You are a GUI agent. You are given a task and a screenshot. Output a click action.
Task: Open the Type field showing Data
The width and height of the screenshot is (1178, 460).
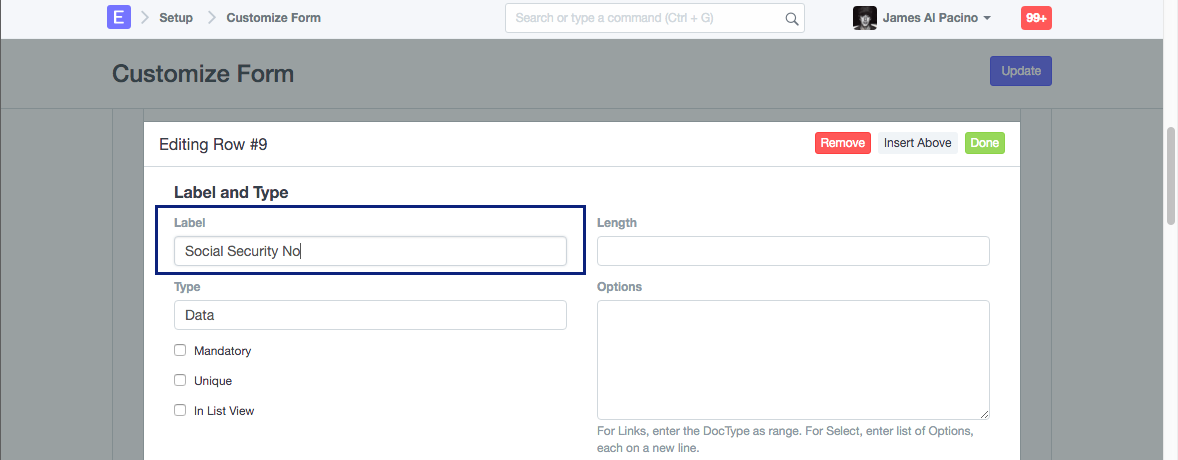[370, 315]
